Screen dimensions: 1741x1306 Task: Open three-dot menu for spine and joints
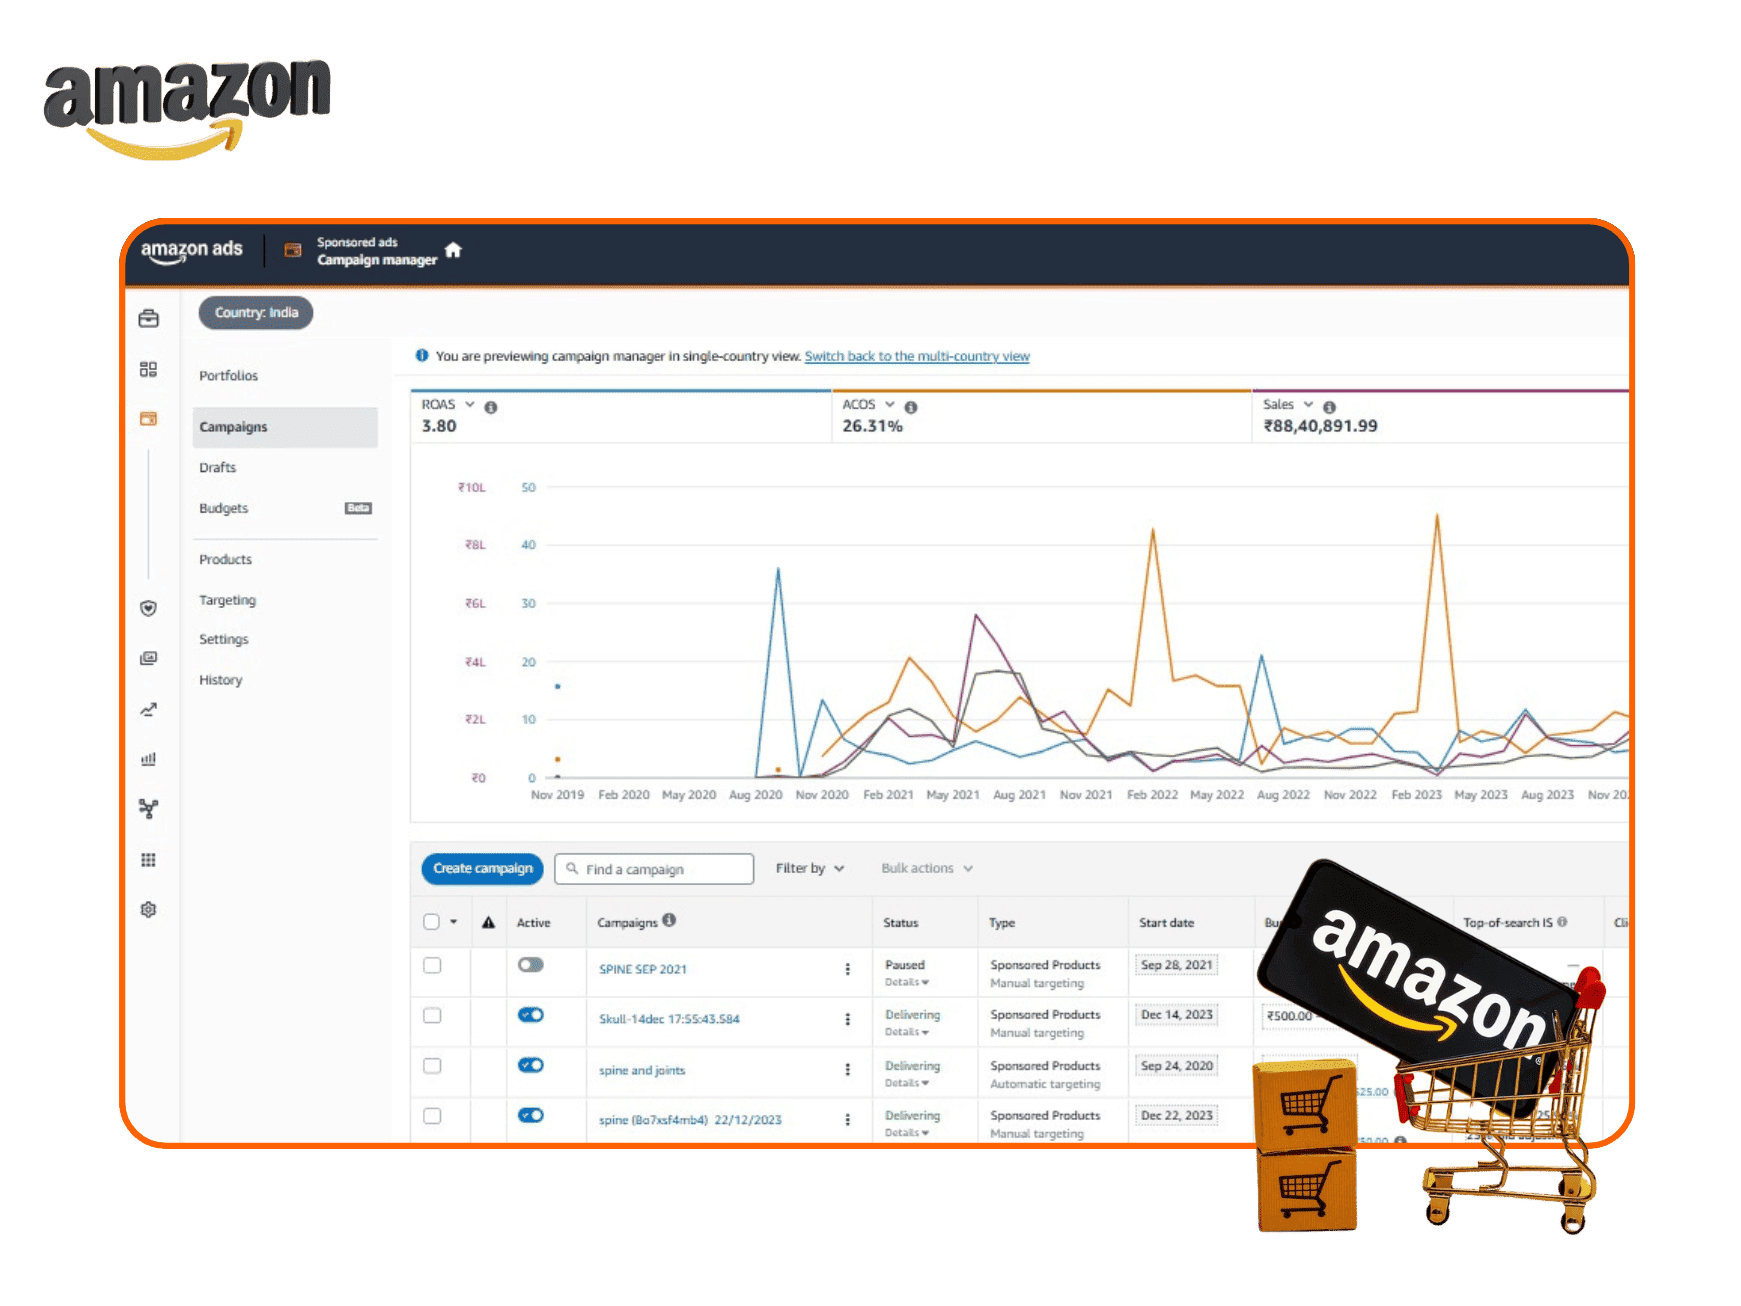tap(848, 1069)
